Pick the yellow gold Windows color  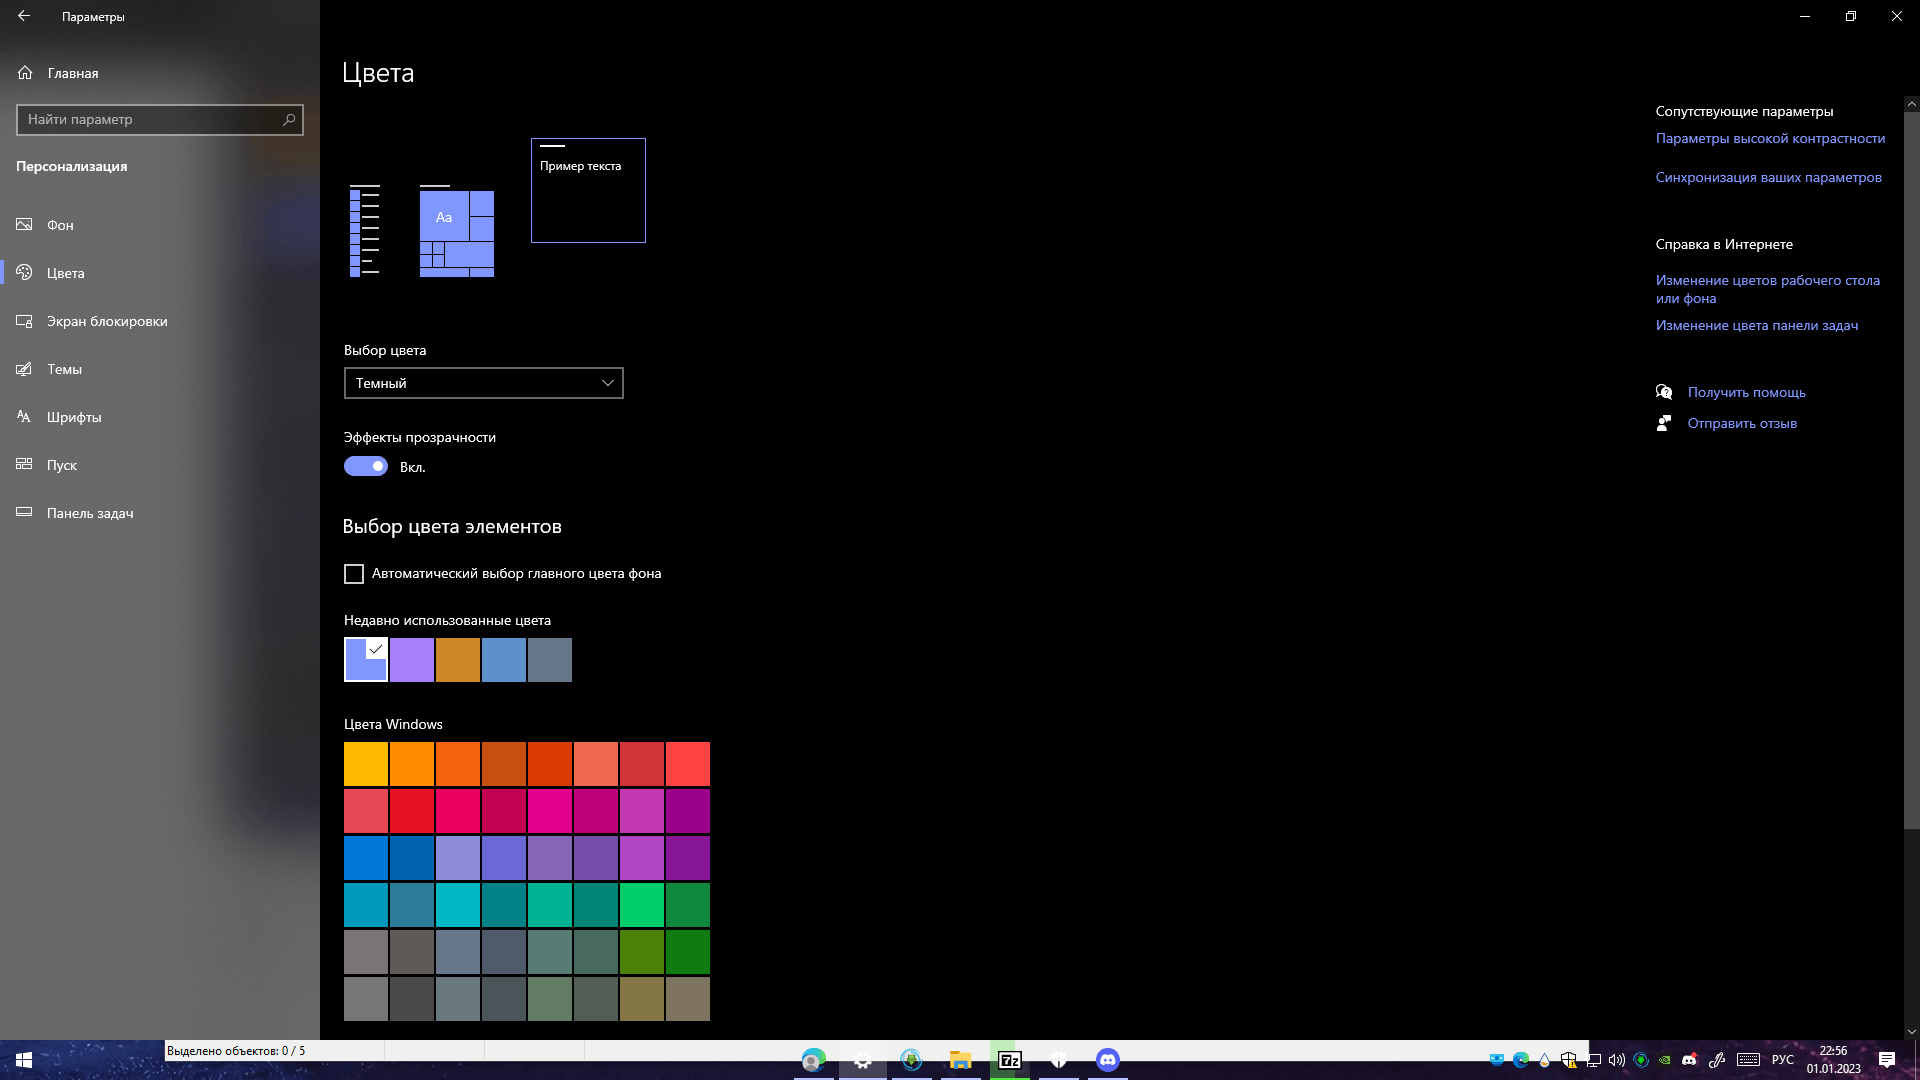pyautogui.click(x=366, y=764)
